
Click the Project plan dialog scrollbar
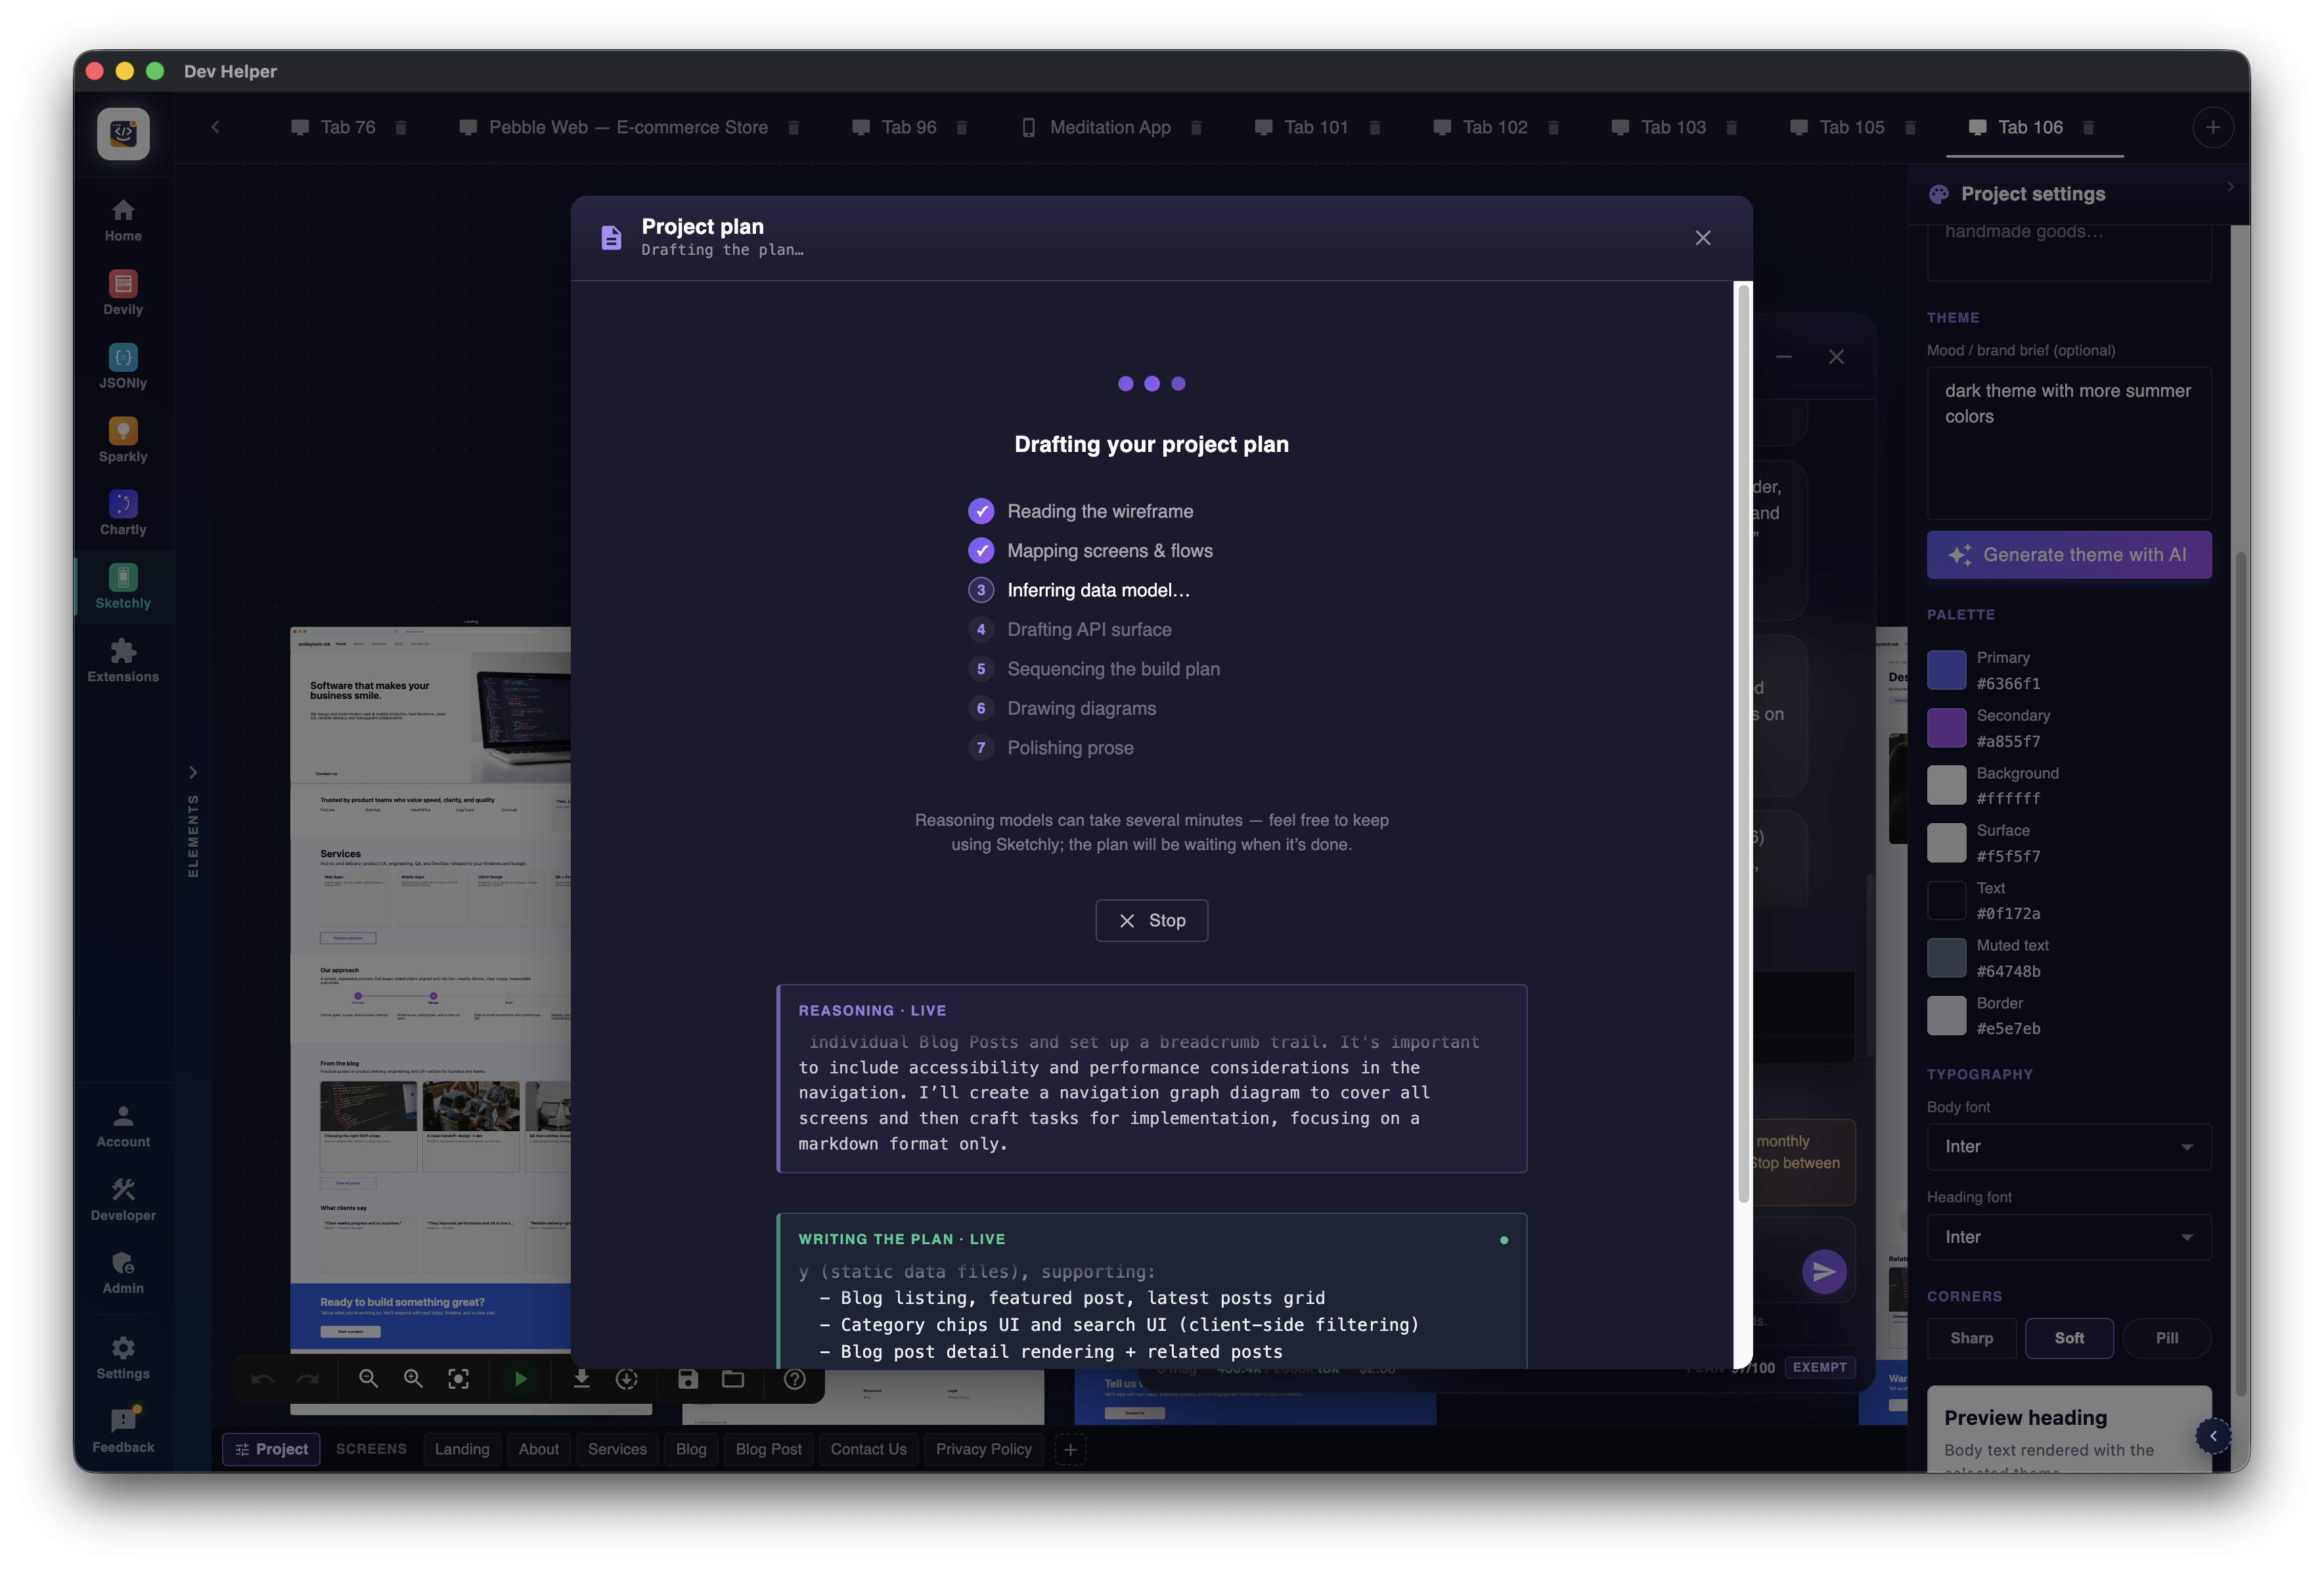[1744, 745]
